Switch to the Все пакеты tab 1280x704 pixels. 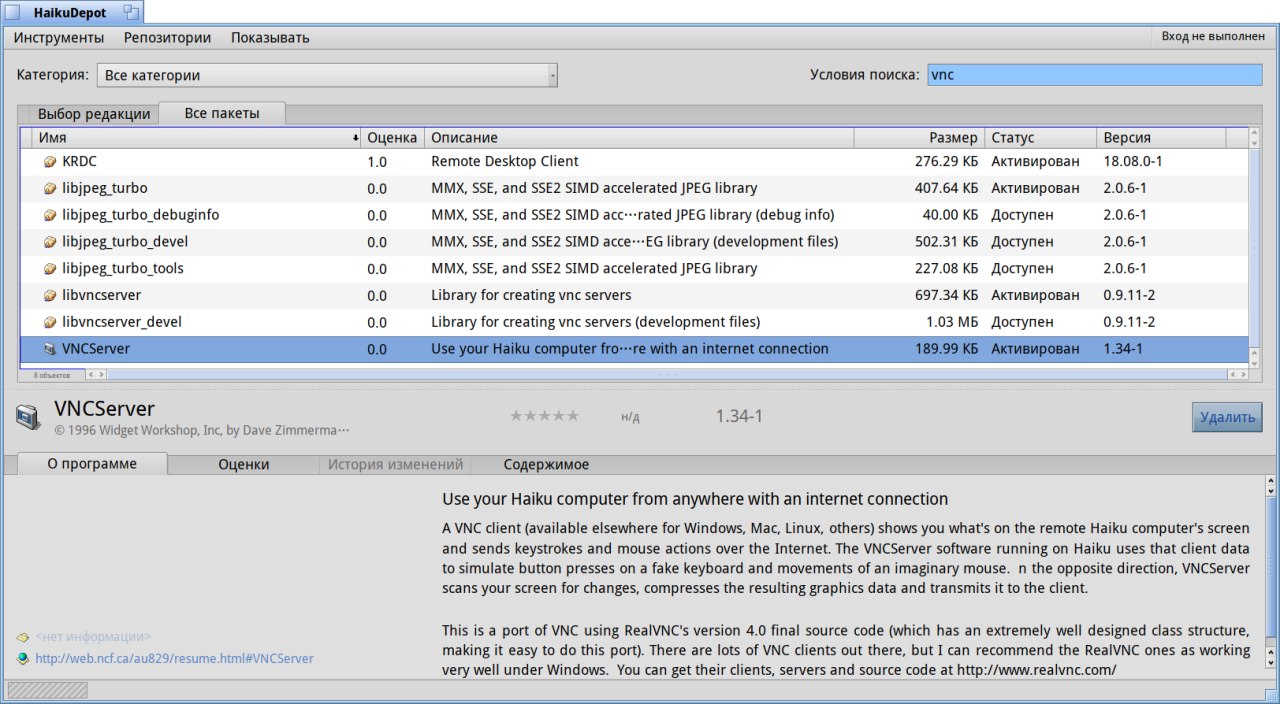222,113
